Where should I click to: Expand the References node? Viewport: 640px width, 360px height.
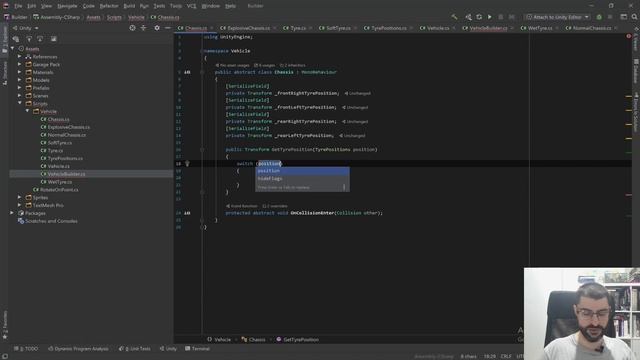20,56
